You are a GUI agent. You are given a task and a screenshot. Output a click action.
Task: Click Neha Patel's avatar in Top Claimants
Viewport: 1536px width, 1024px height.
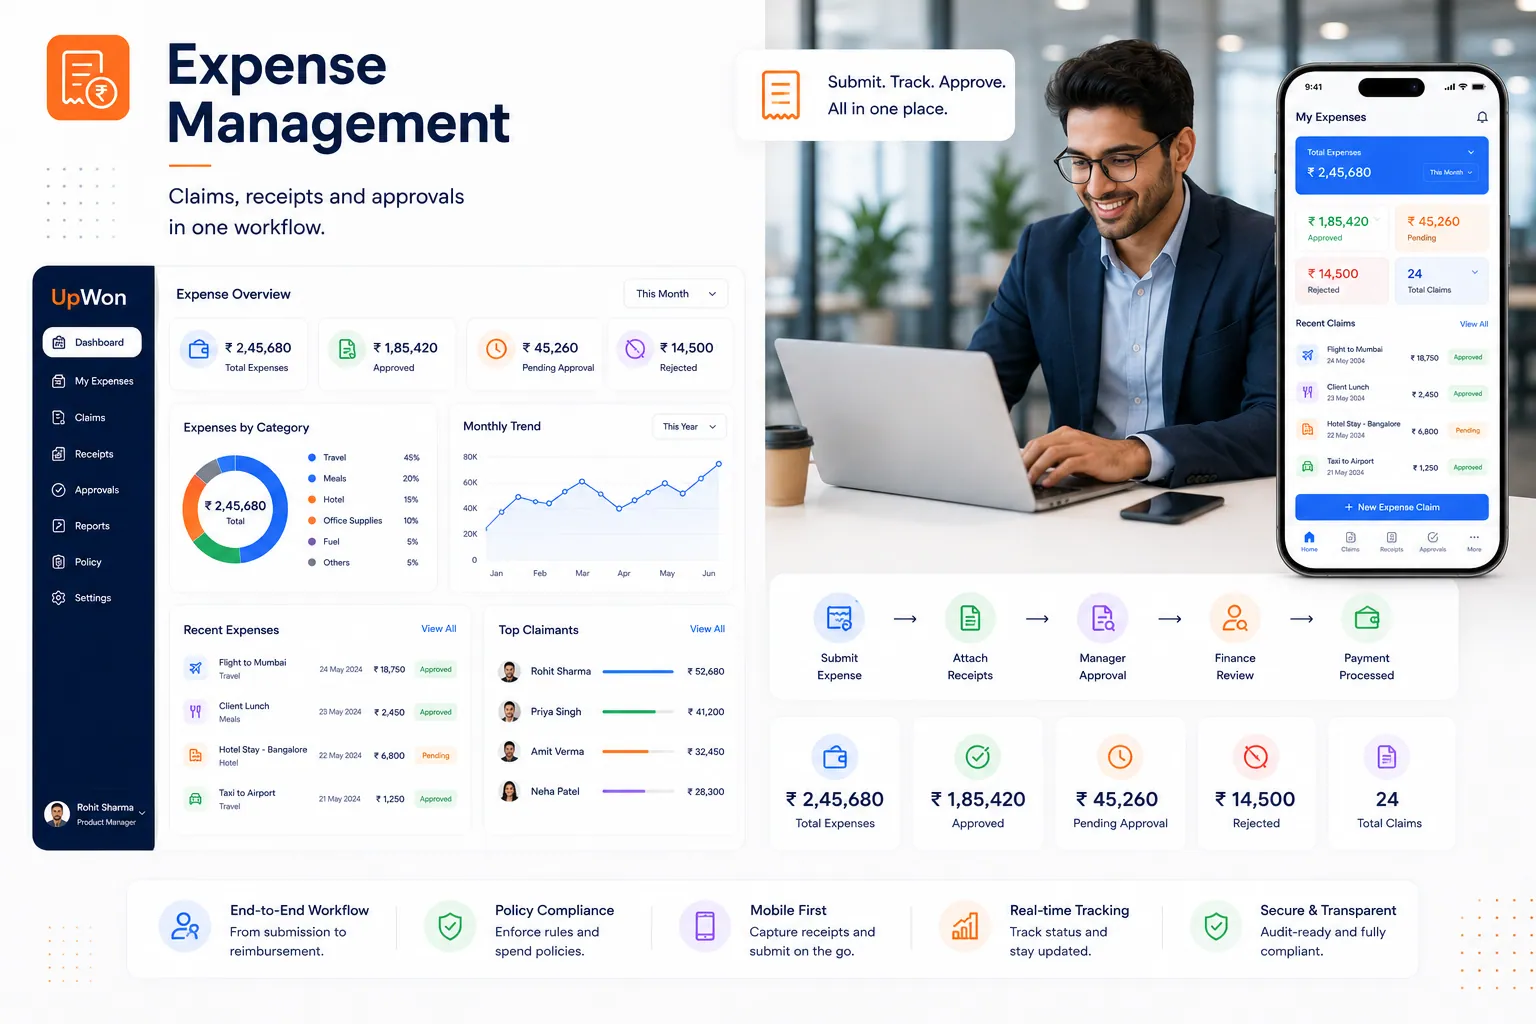pos(510,791)
